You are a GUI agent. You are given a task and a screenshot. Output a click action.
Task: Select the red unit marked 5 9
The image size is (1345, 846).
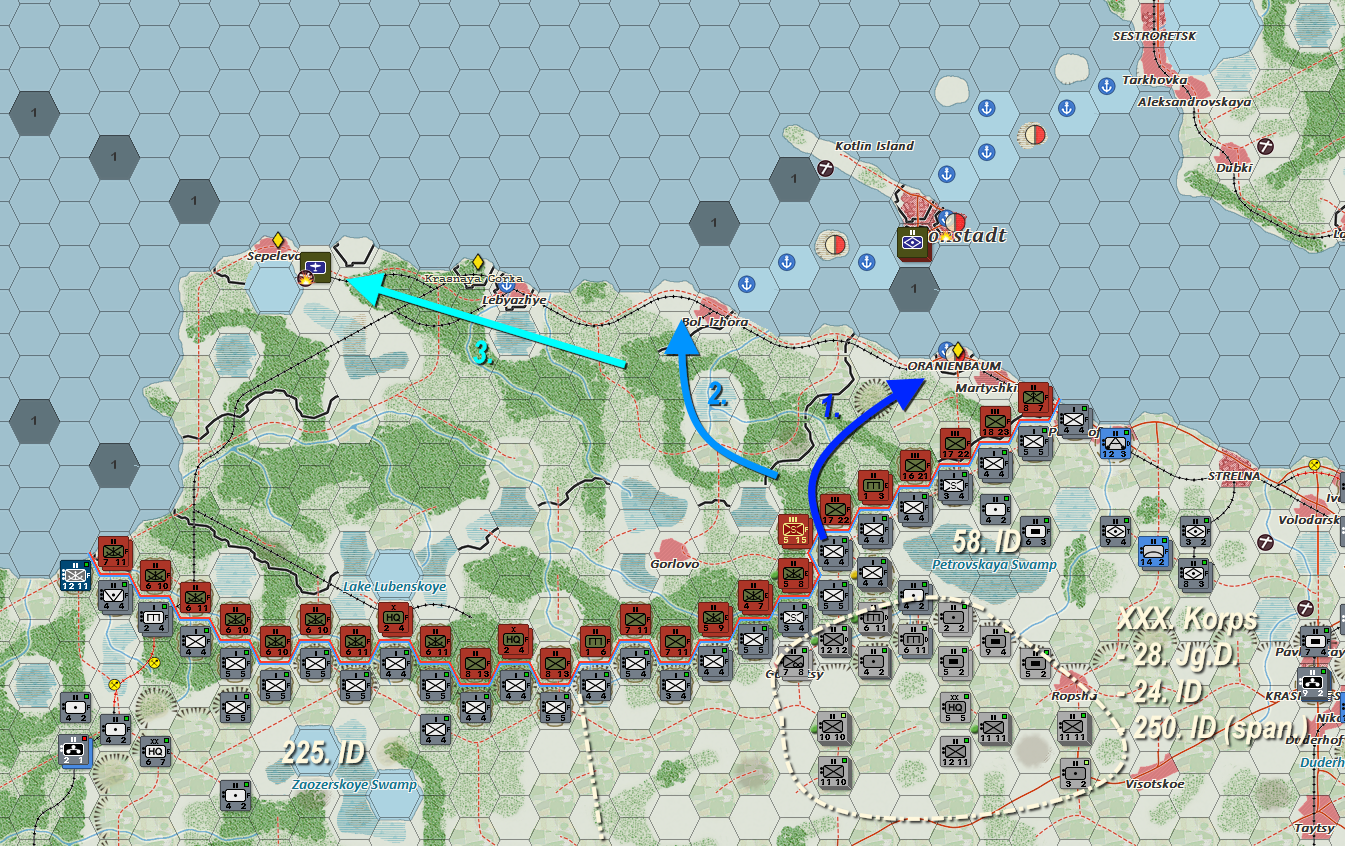[713, 618]
